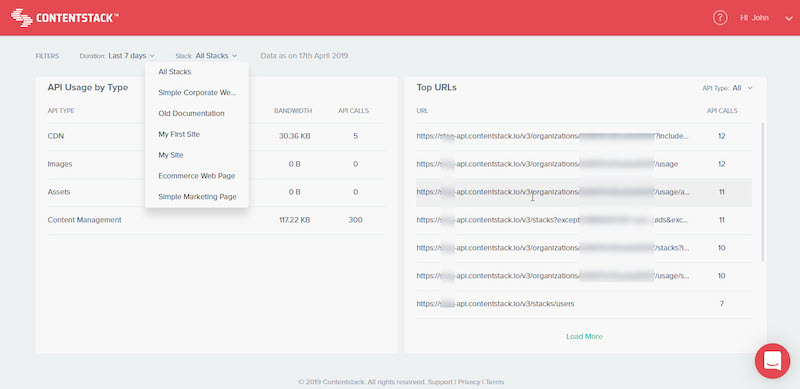Open the Support footer link
800x389 pixels.
[440, 382]
